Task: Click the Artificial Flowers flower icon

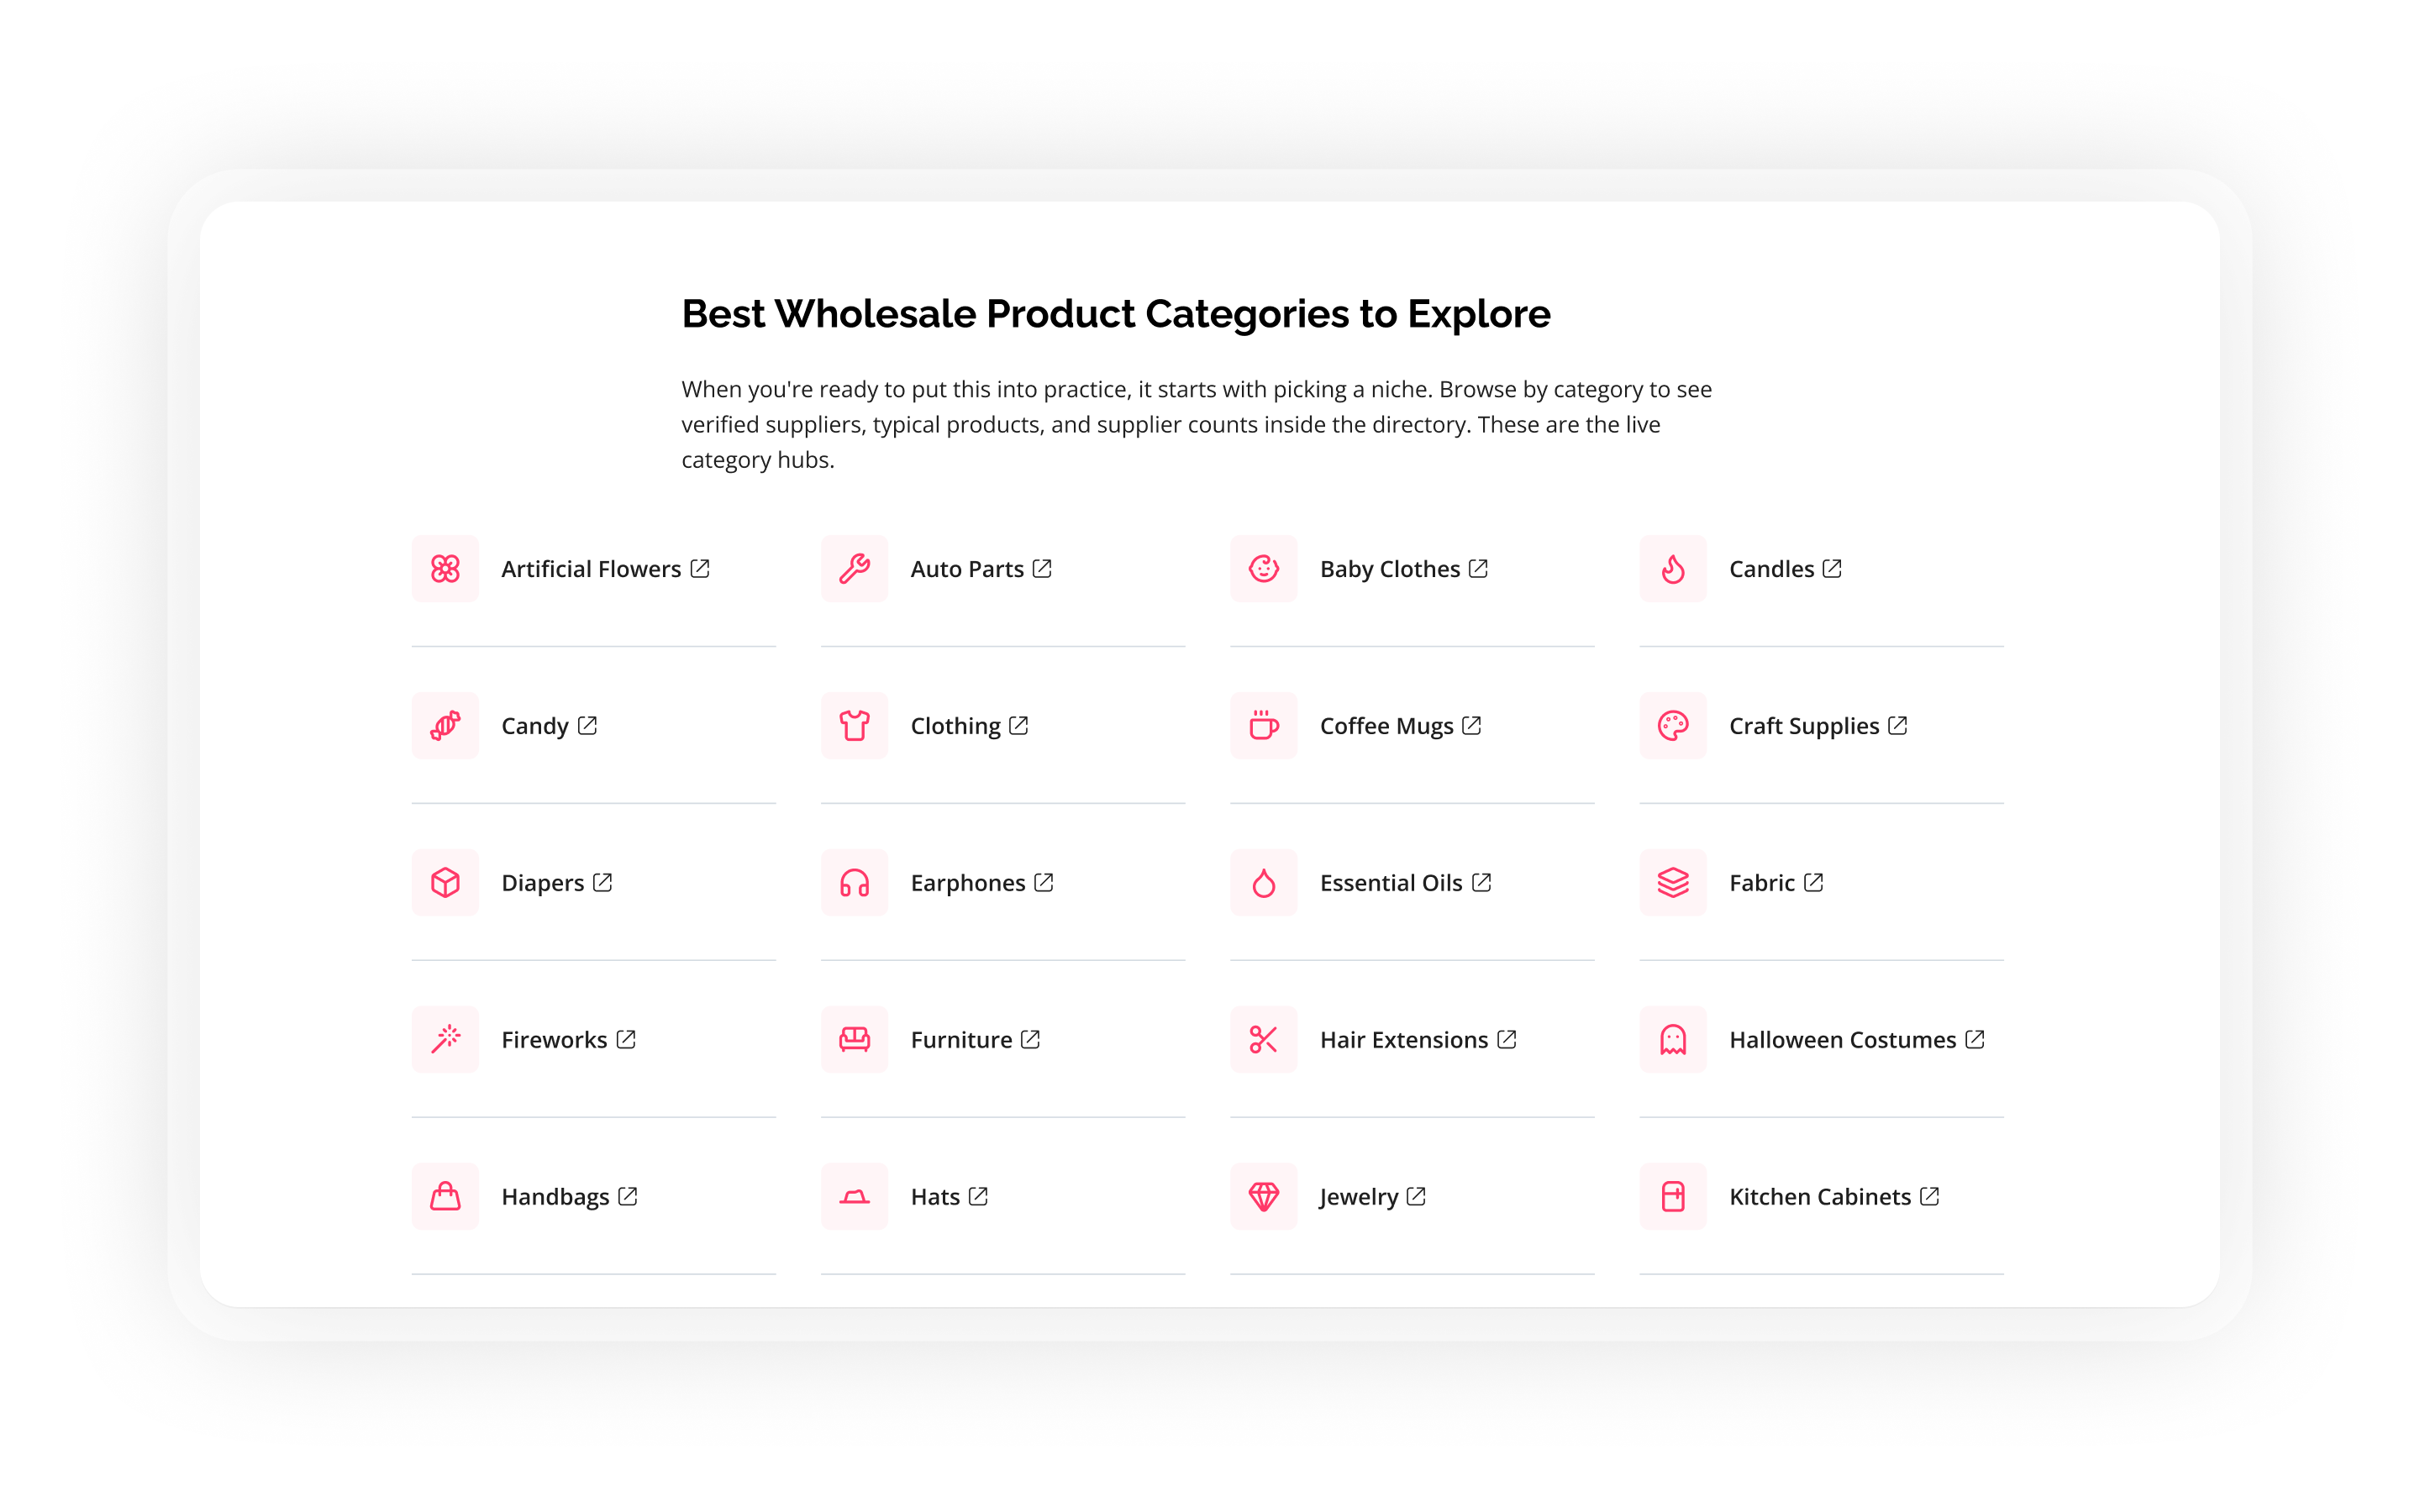Action: coord(445,569)
